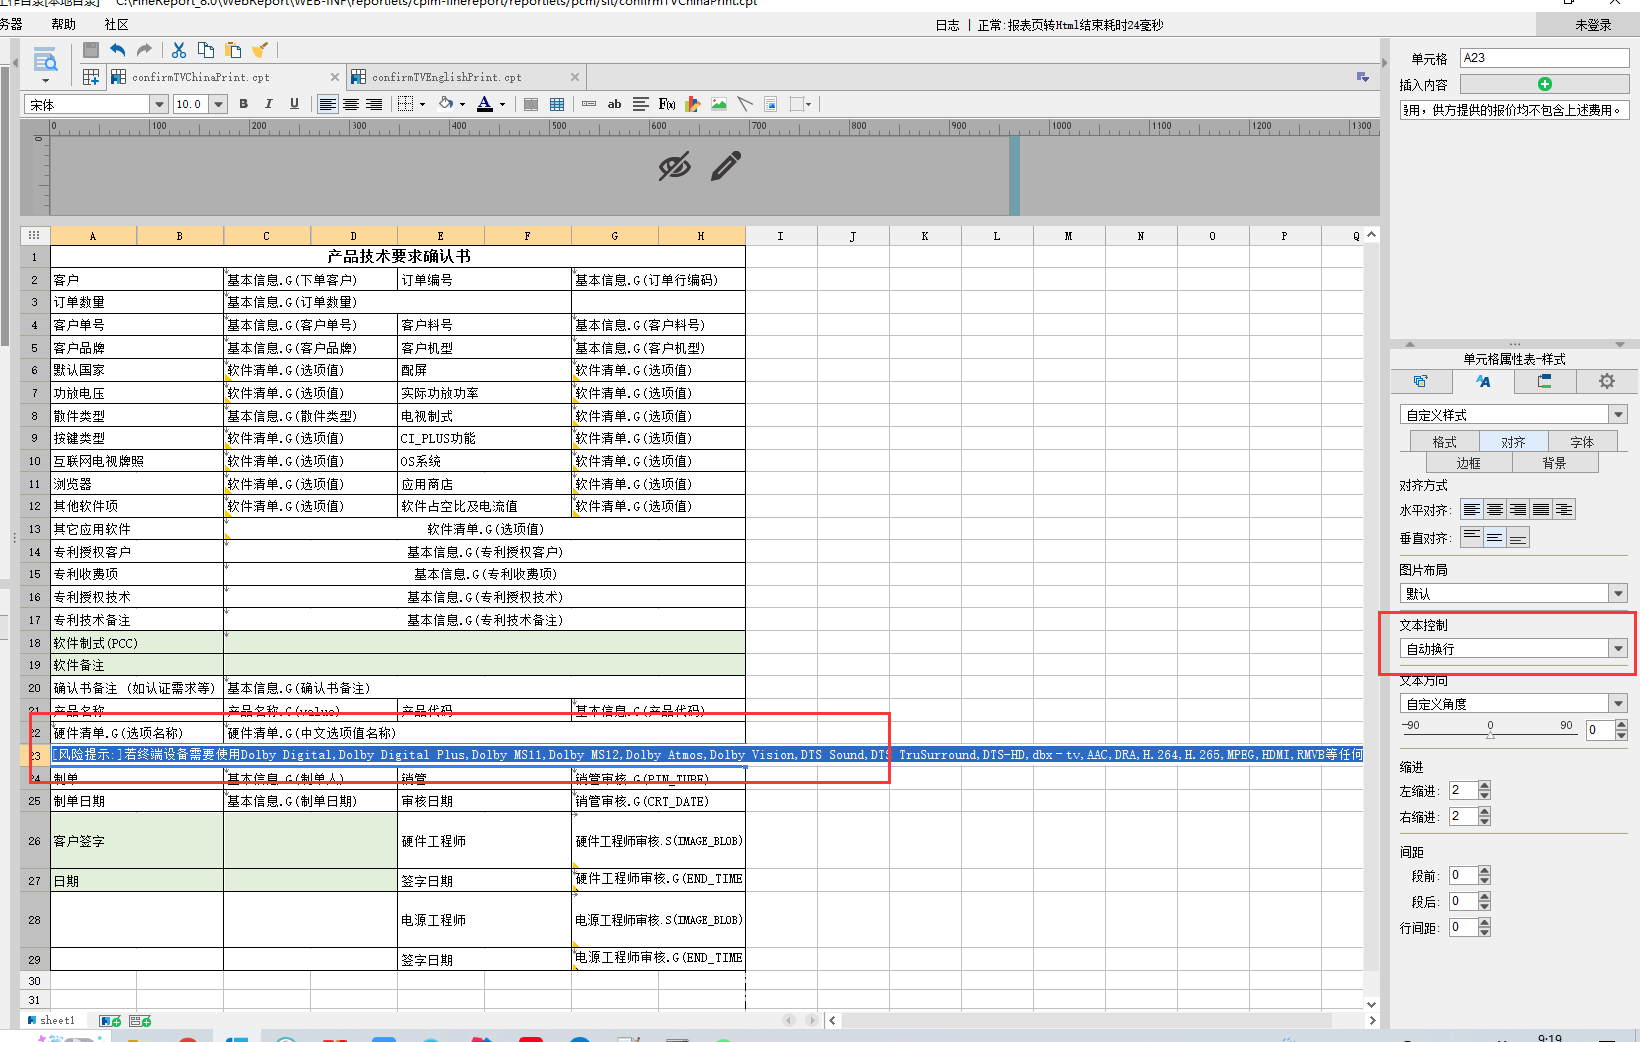Open border style dropdown arrow
The width and height of the screenshot is (1640, 1042).
[x=422, y=104]
